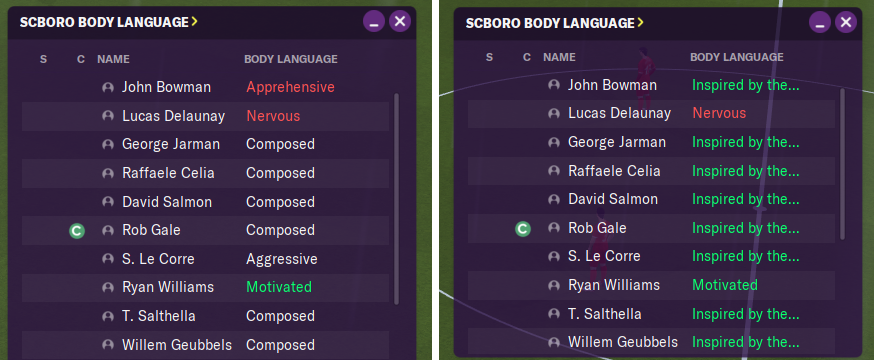Viewport: 874px width, 360px height.
Task: Expand the right panel's Scboro Body Language title arrow
Action: coord(640,22)
